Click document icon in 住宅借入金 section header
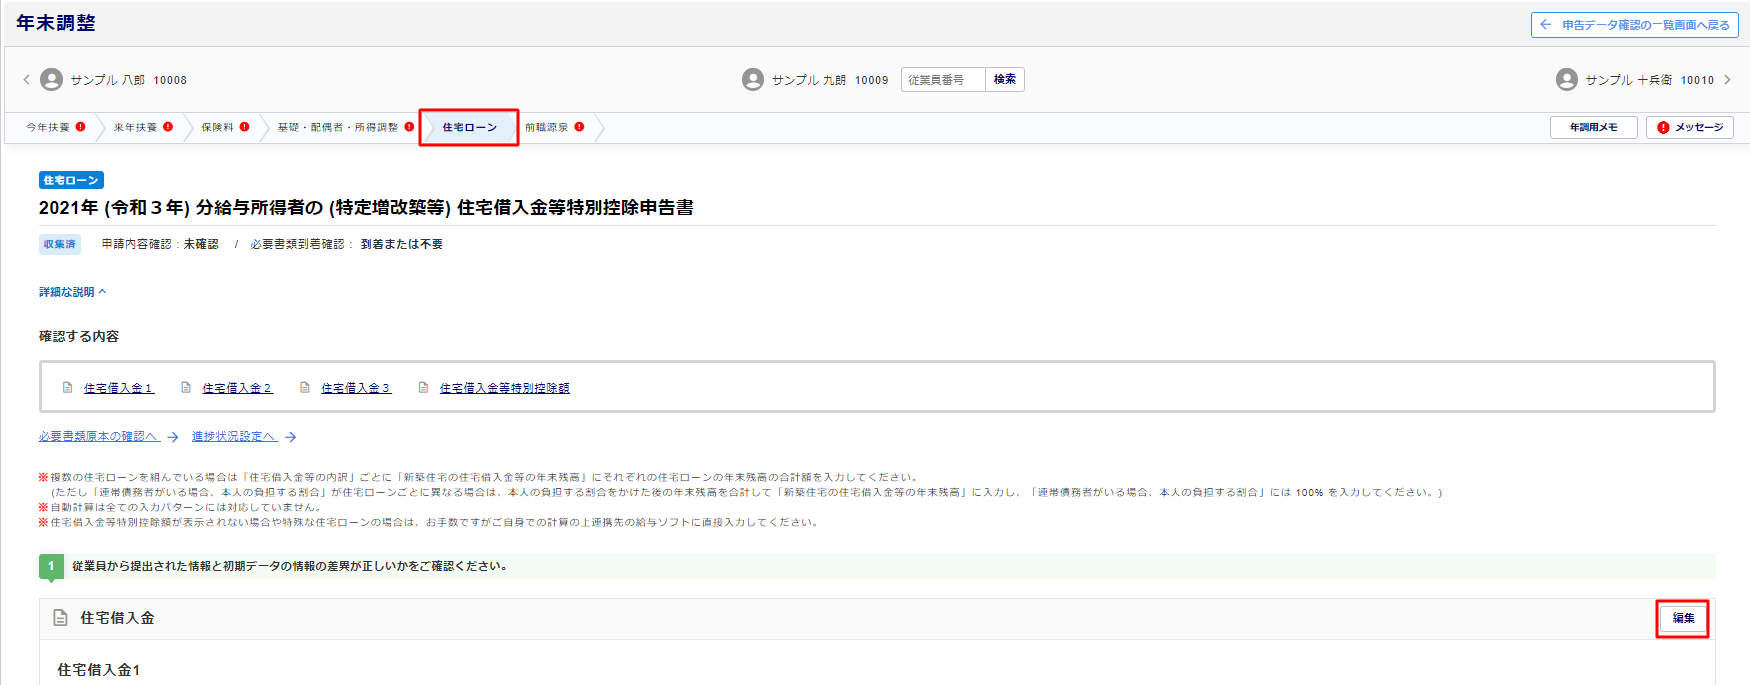Viewport: 1750px width, 685px height. 60,618
